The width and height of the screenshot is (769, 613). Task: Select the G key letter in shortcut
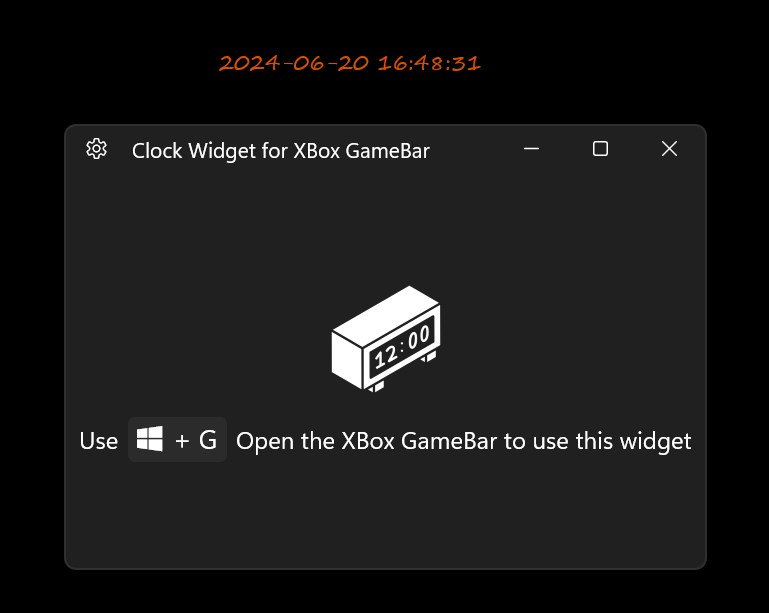click(208, 440)
